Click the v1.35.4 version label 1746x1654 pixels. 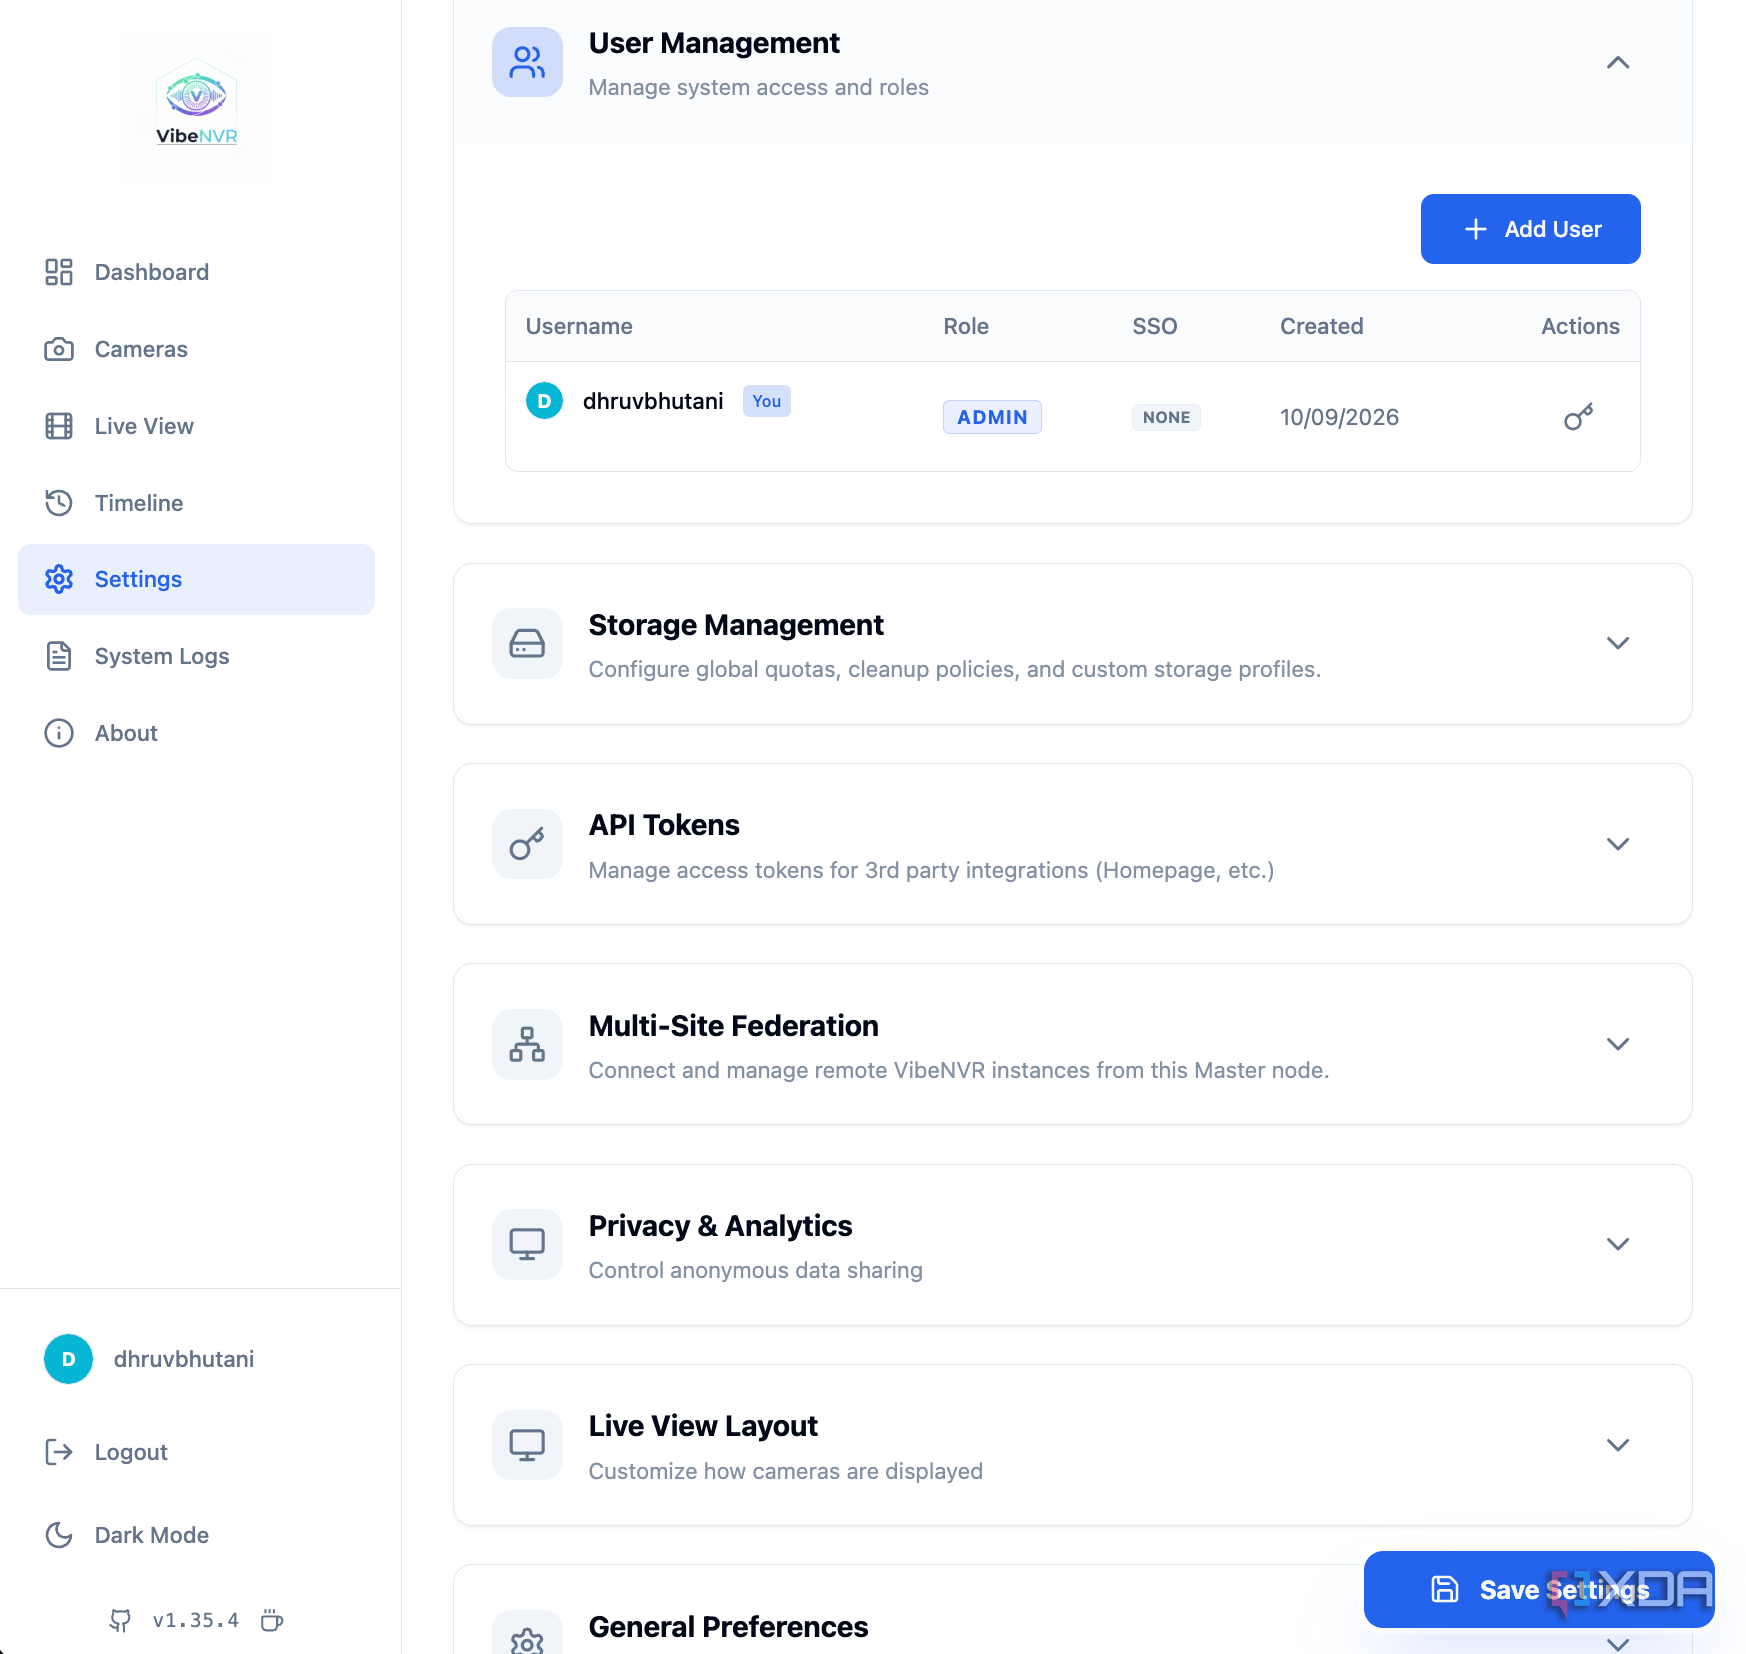coord(196,1620)
